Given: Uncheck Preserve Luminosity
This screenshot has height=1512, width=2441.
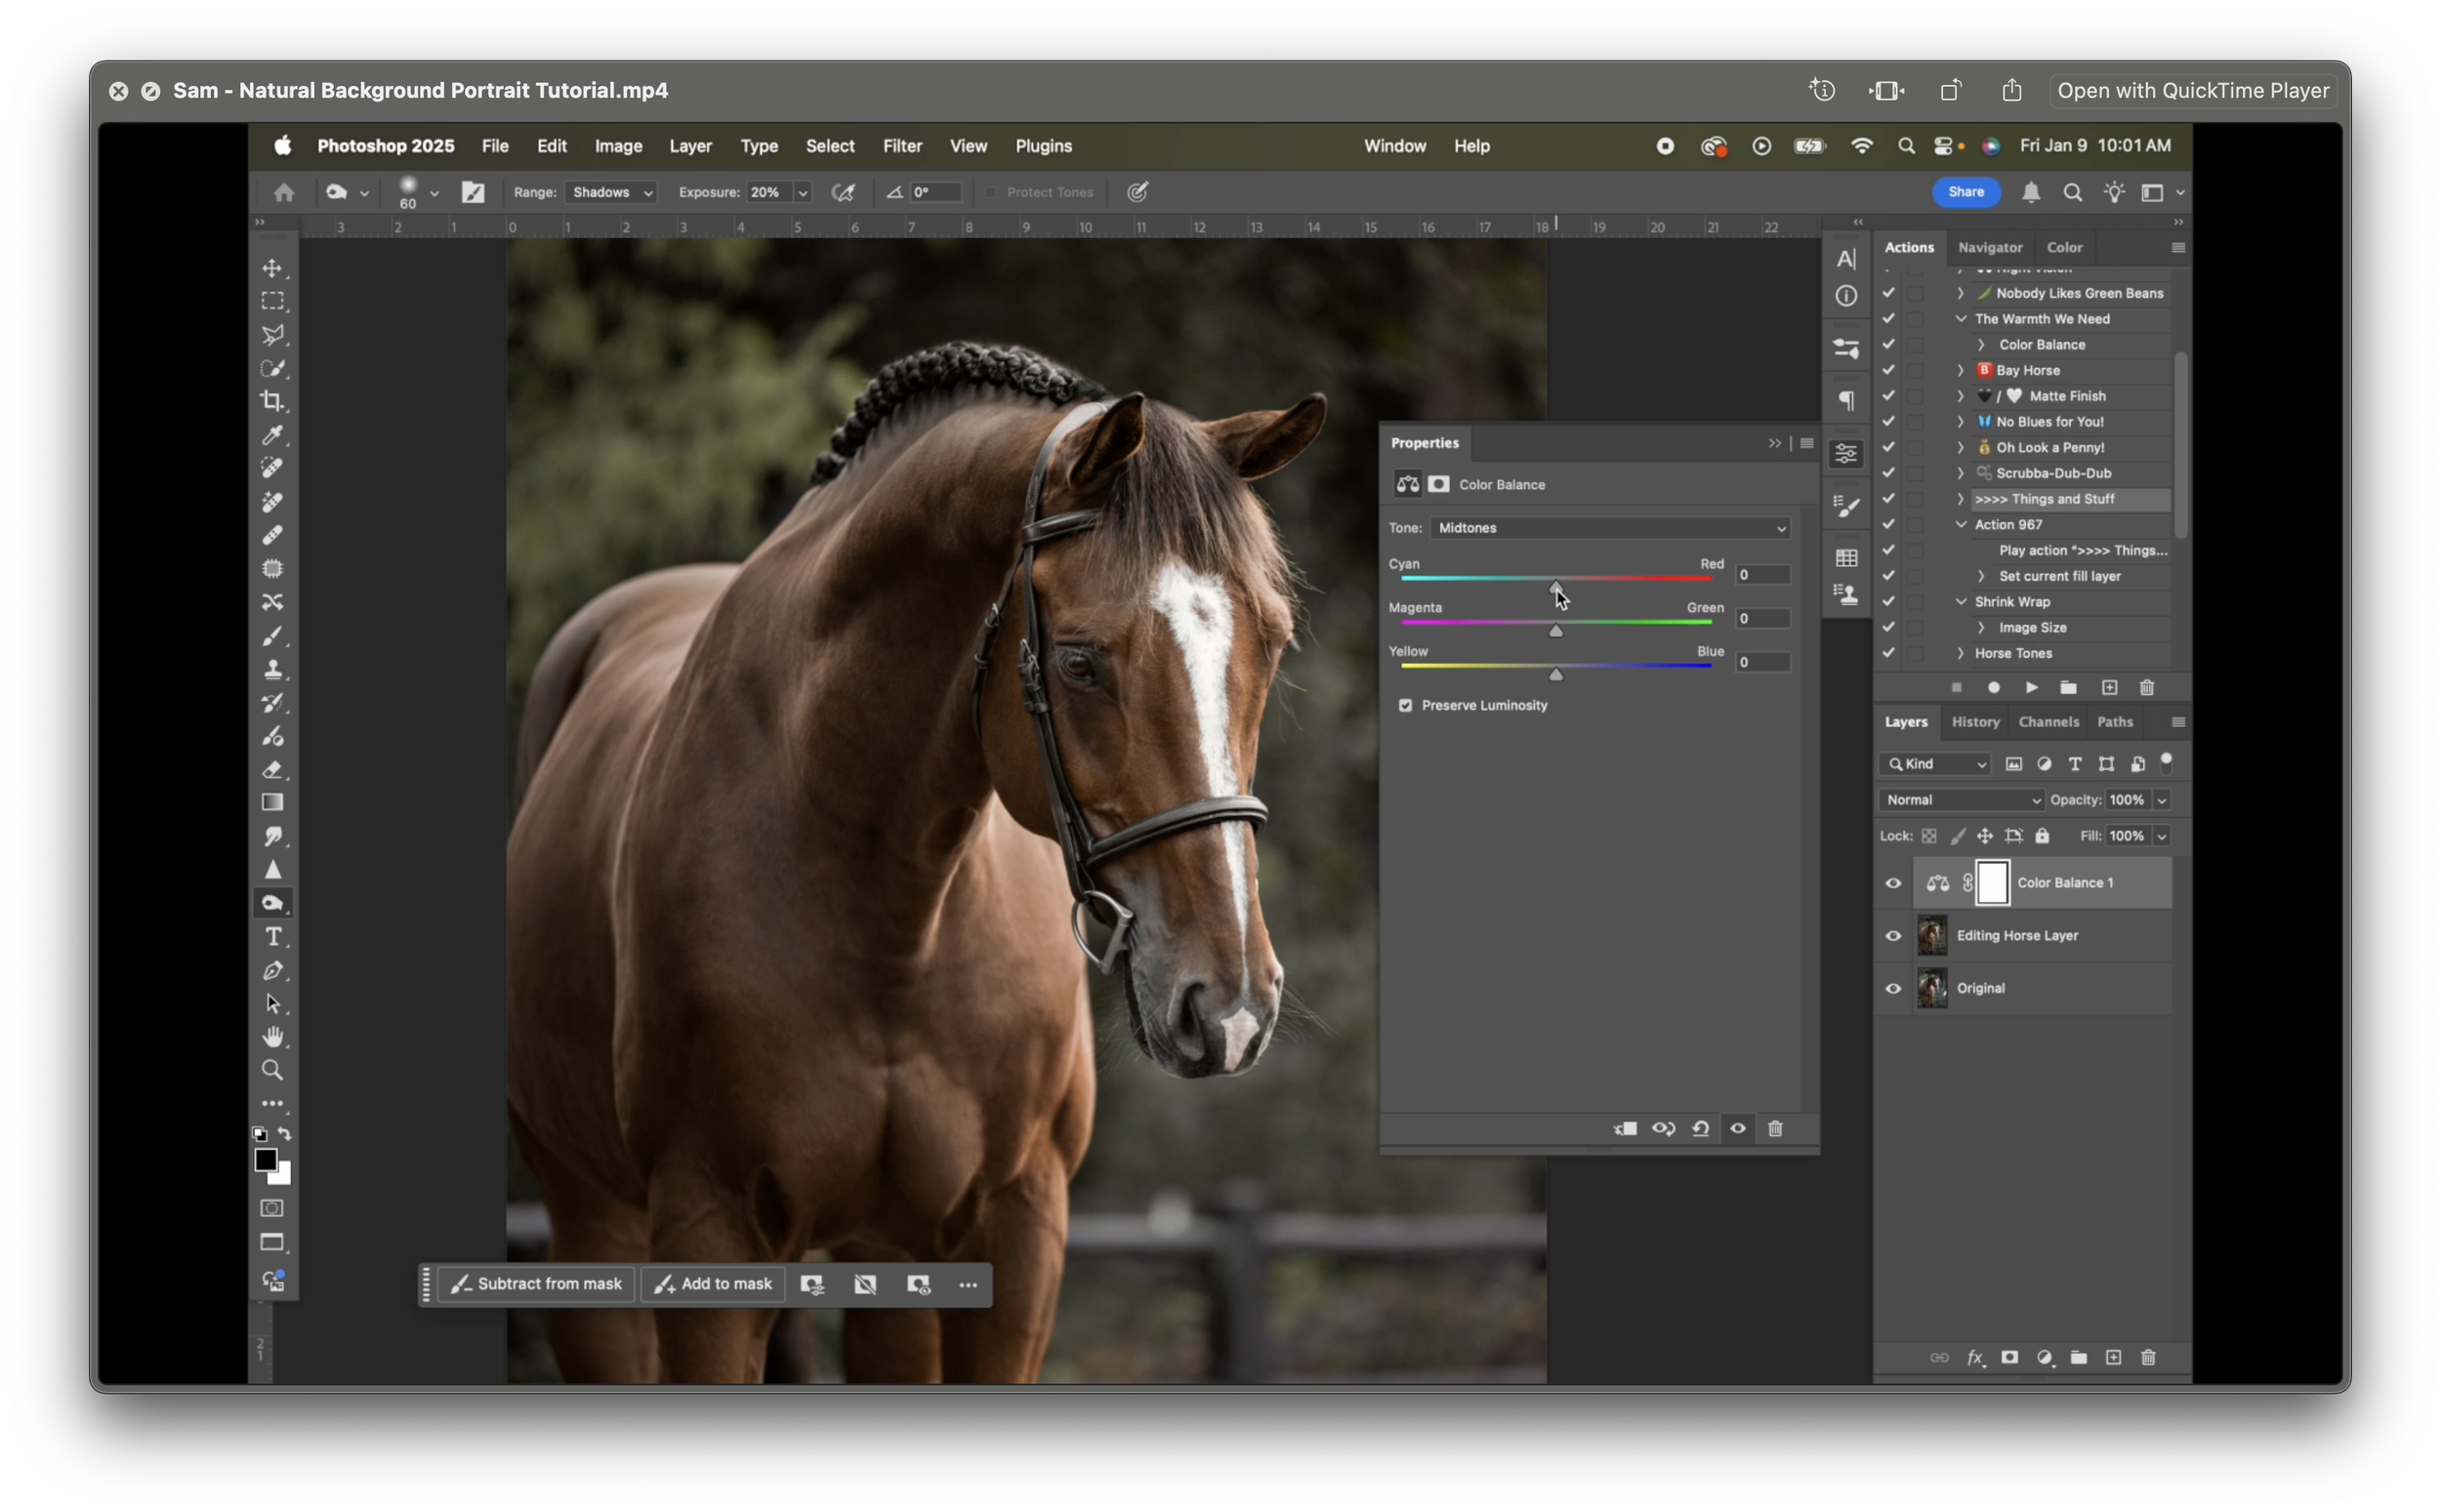Looking at the screenshot, I should point(1405,705).
